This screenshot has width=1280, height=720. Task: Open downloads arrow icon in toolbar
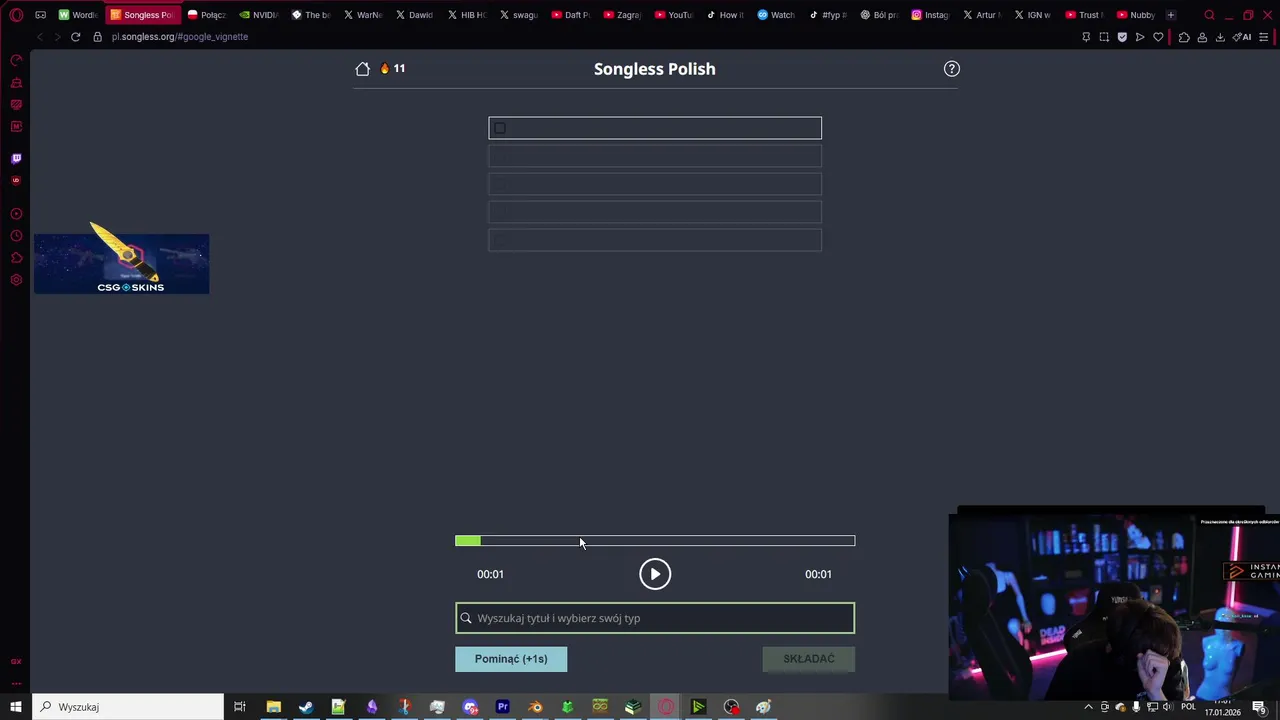[1220, 37]
